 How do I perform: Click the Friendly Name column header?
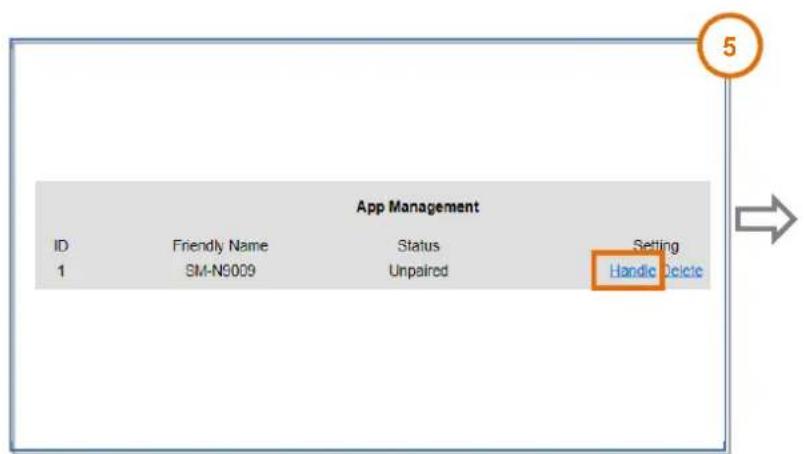pos(220,246)
